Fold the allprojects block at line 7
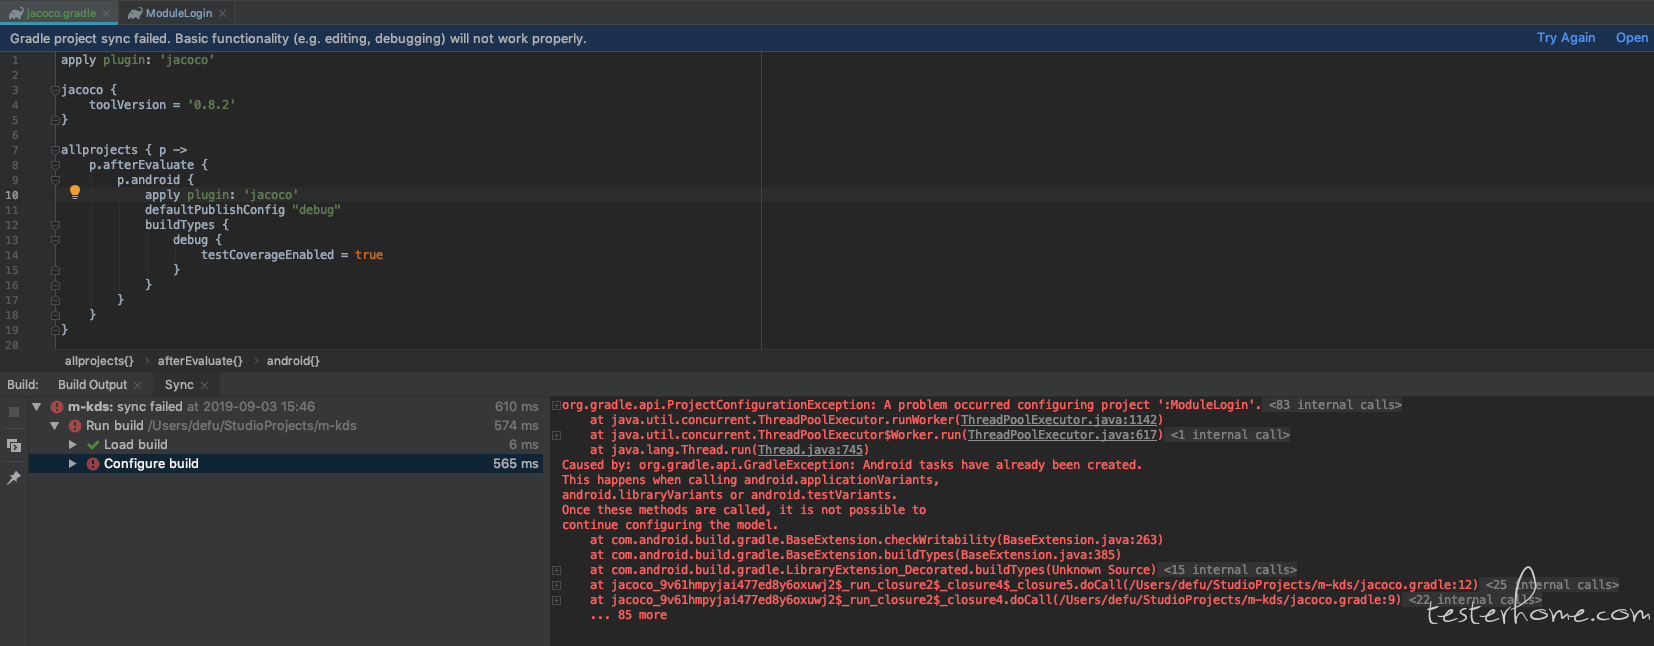 point(55,150)
